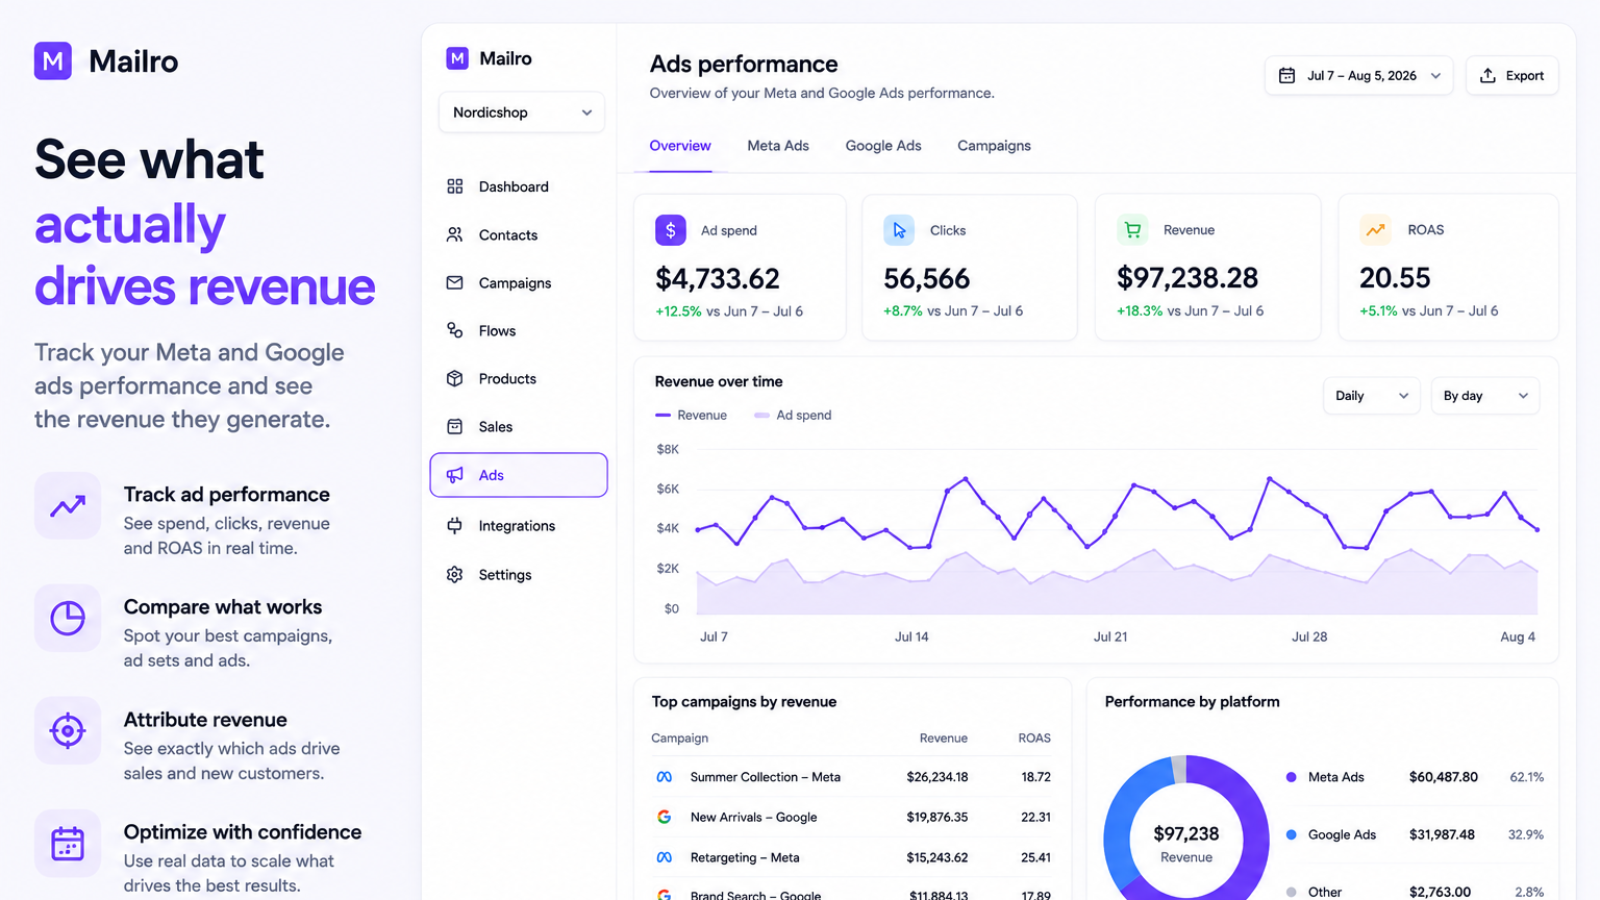The width and height of the screenshot is (1600, 900).
Task: Select the Flows icon in sidebar
Action: click(455, 330)
